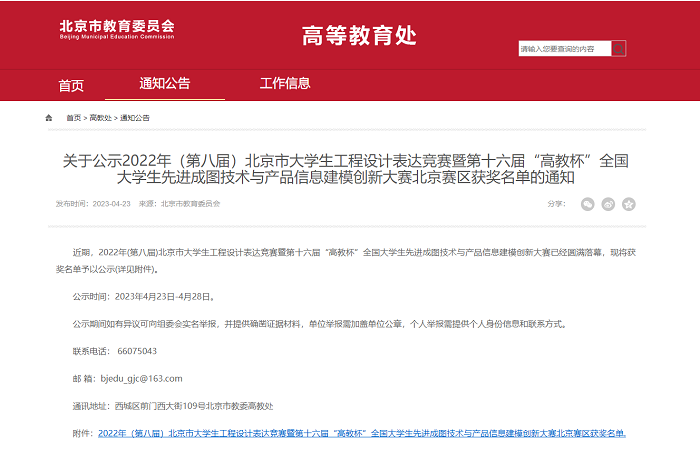Click the source 北京市教育委员会 text
This screenshot has width=700, height=451.
(190, 204)
